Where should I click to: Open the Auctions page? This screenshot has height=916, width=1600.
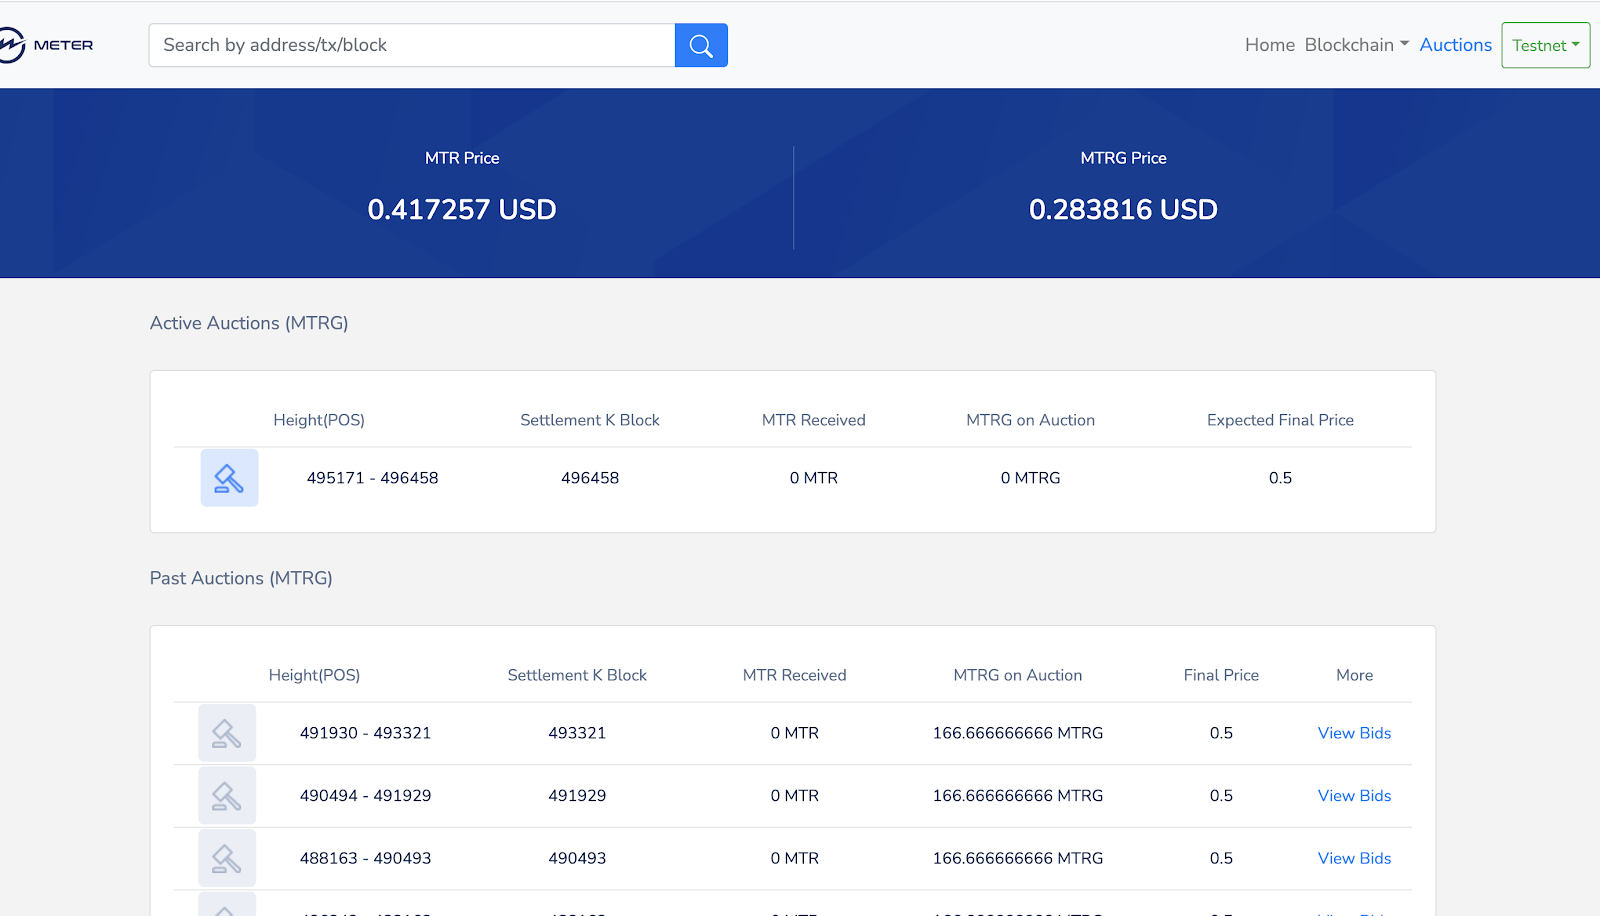[1455, 45]
